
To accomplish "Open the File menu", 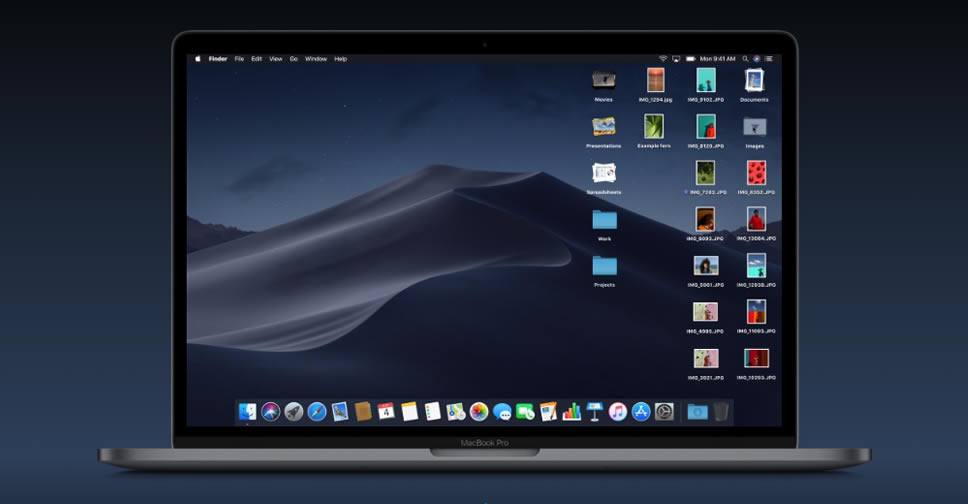I will coord(239,59).
